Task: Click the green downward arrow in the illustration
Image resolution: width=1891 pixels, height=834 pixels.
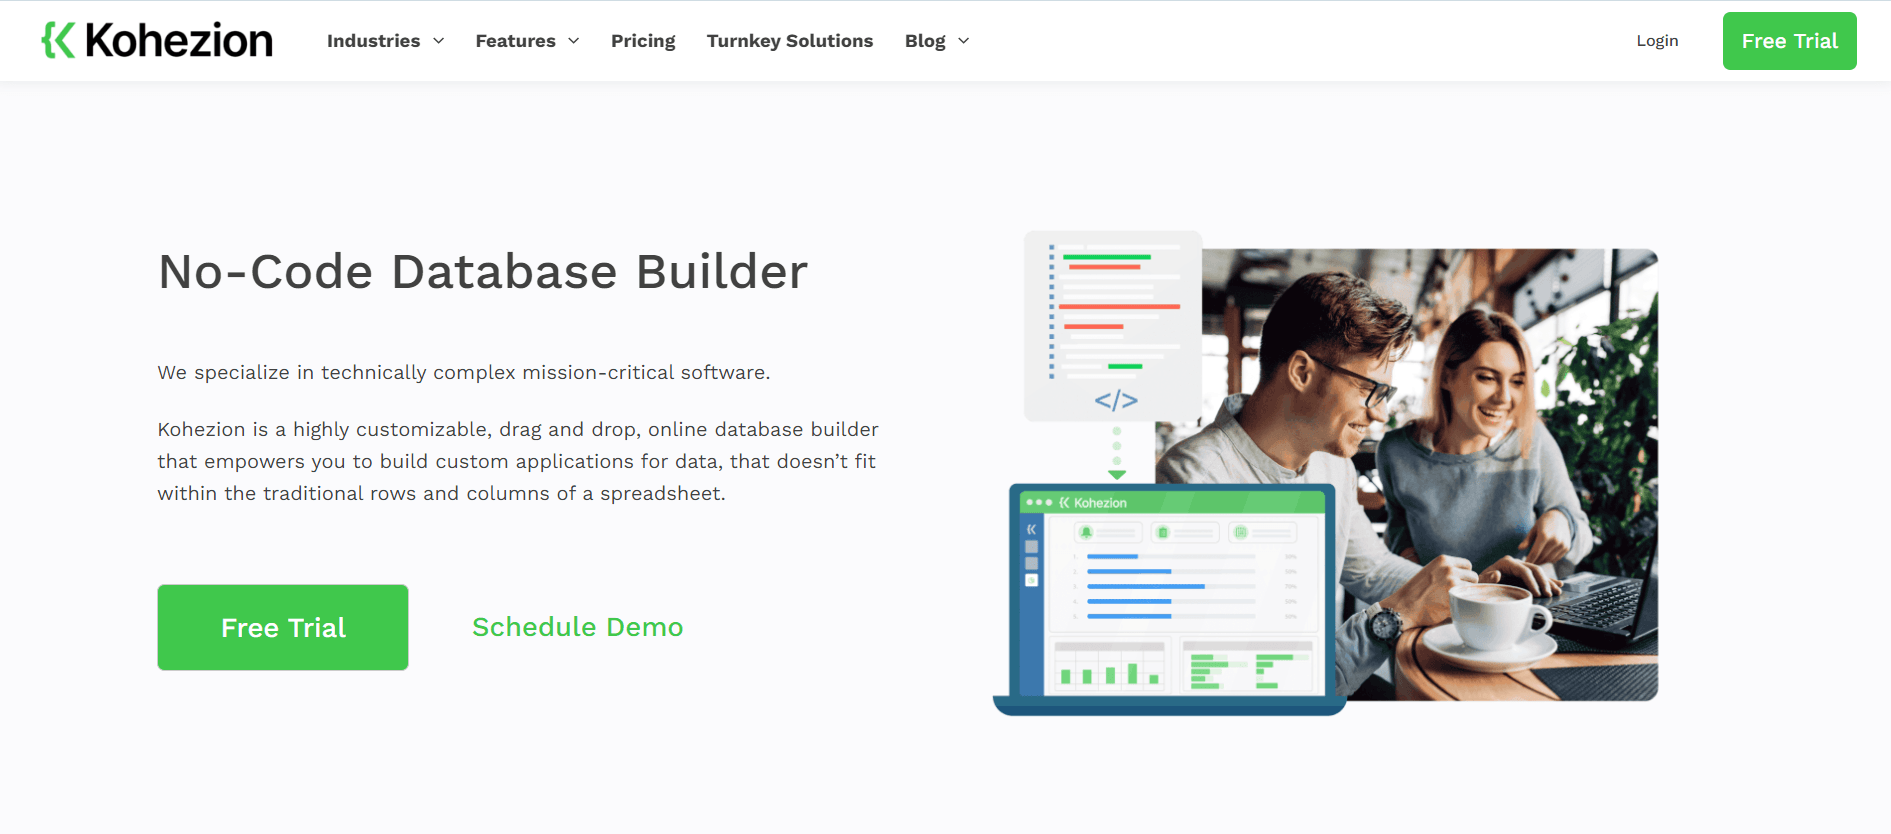Action: [x=1117, y=474]
